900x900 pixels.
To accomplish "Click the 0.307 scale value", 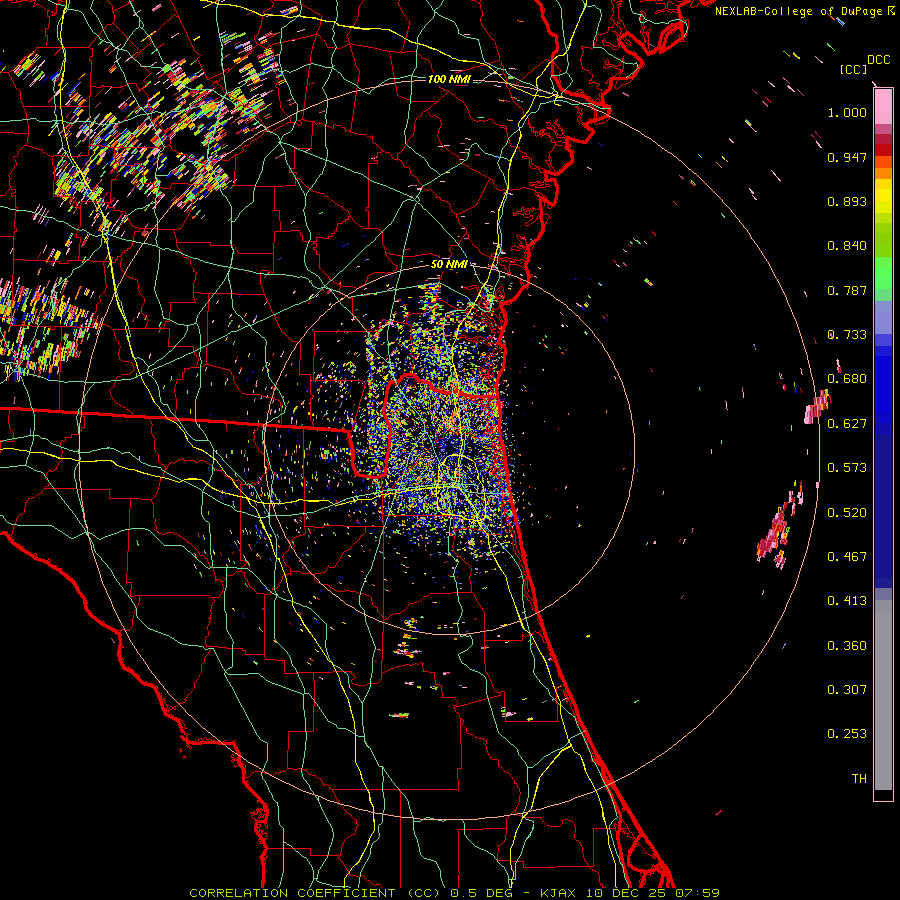I will pos(847,690).
